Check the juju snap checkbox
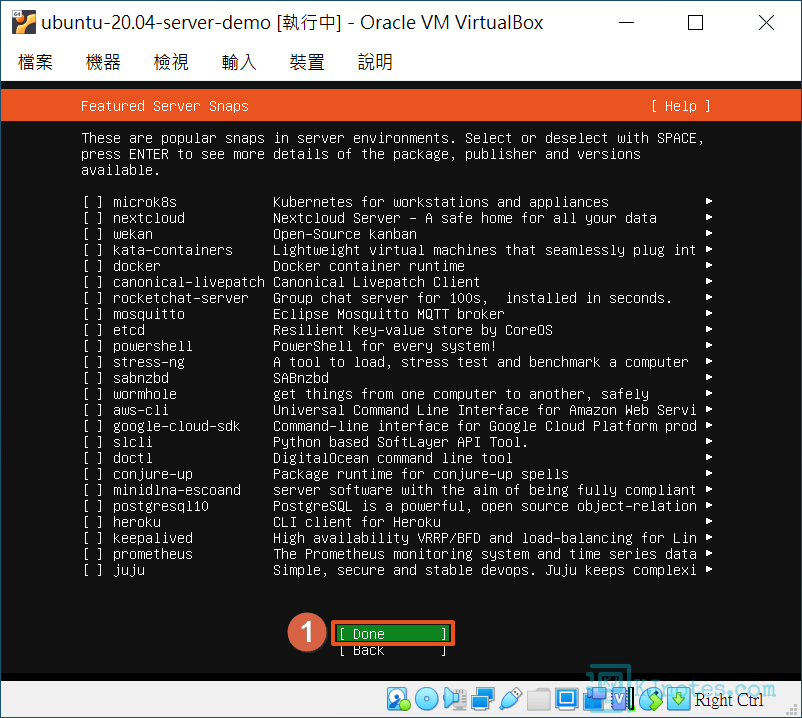 tap(93, 570)
